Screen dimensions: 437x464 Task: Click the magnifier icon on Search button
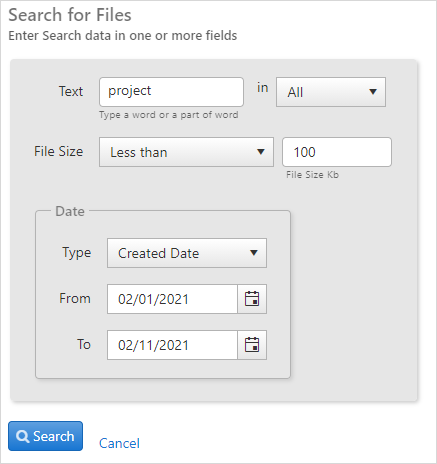click(23, 436)
